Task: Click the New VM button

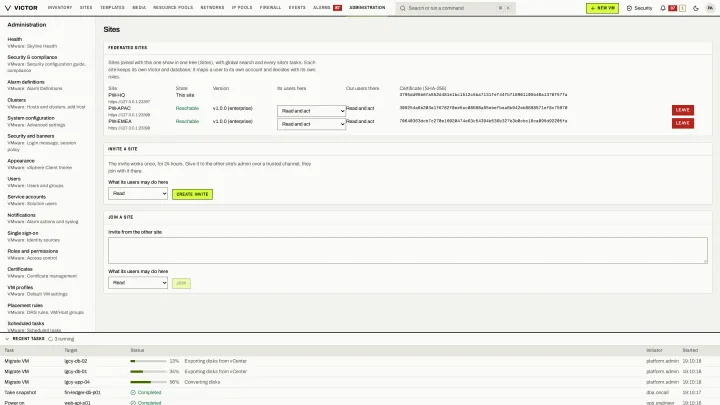Action: (602, 8)
